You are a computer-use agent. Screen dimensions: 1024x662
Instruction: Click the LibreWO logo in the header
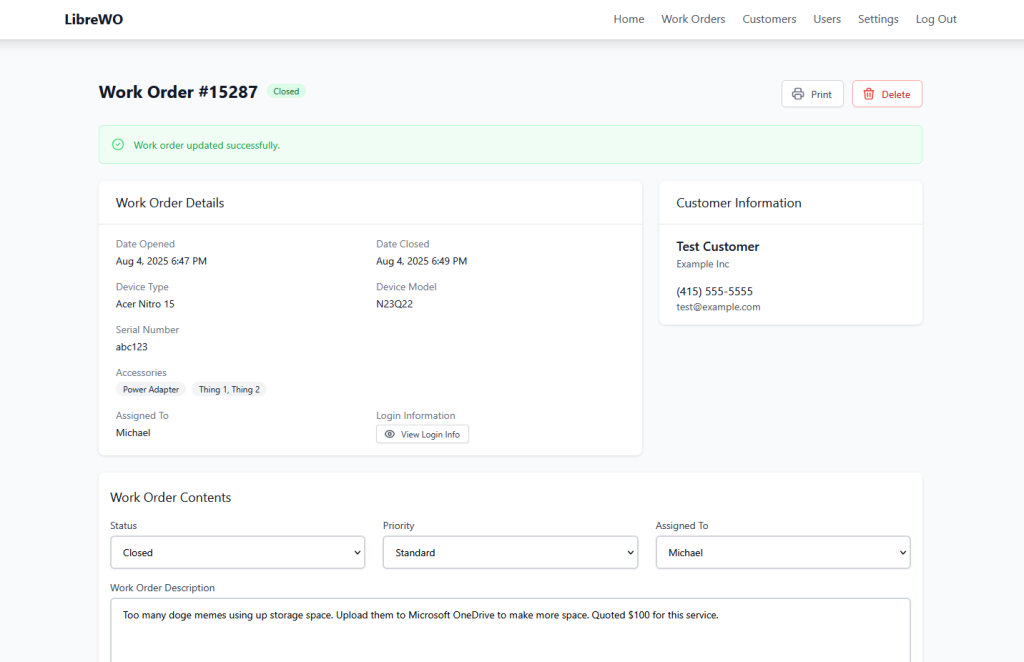coord(93,18)
